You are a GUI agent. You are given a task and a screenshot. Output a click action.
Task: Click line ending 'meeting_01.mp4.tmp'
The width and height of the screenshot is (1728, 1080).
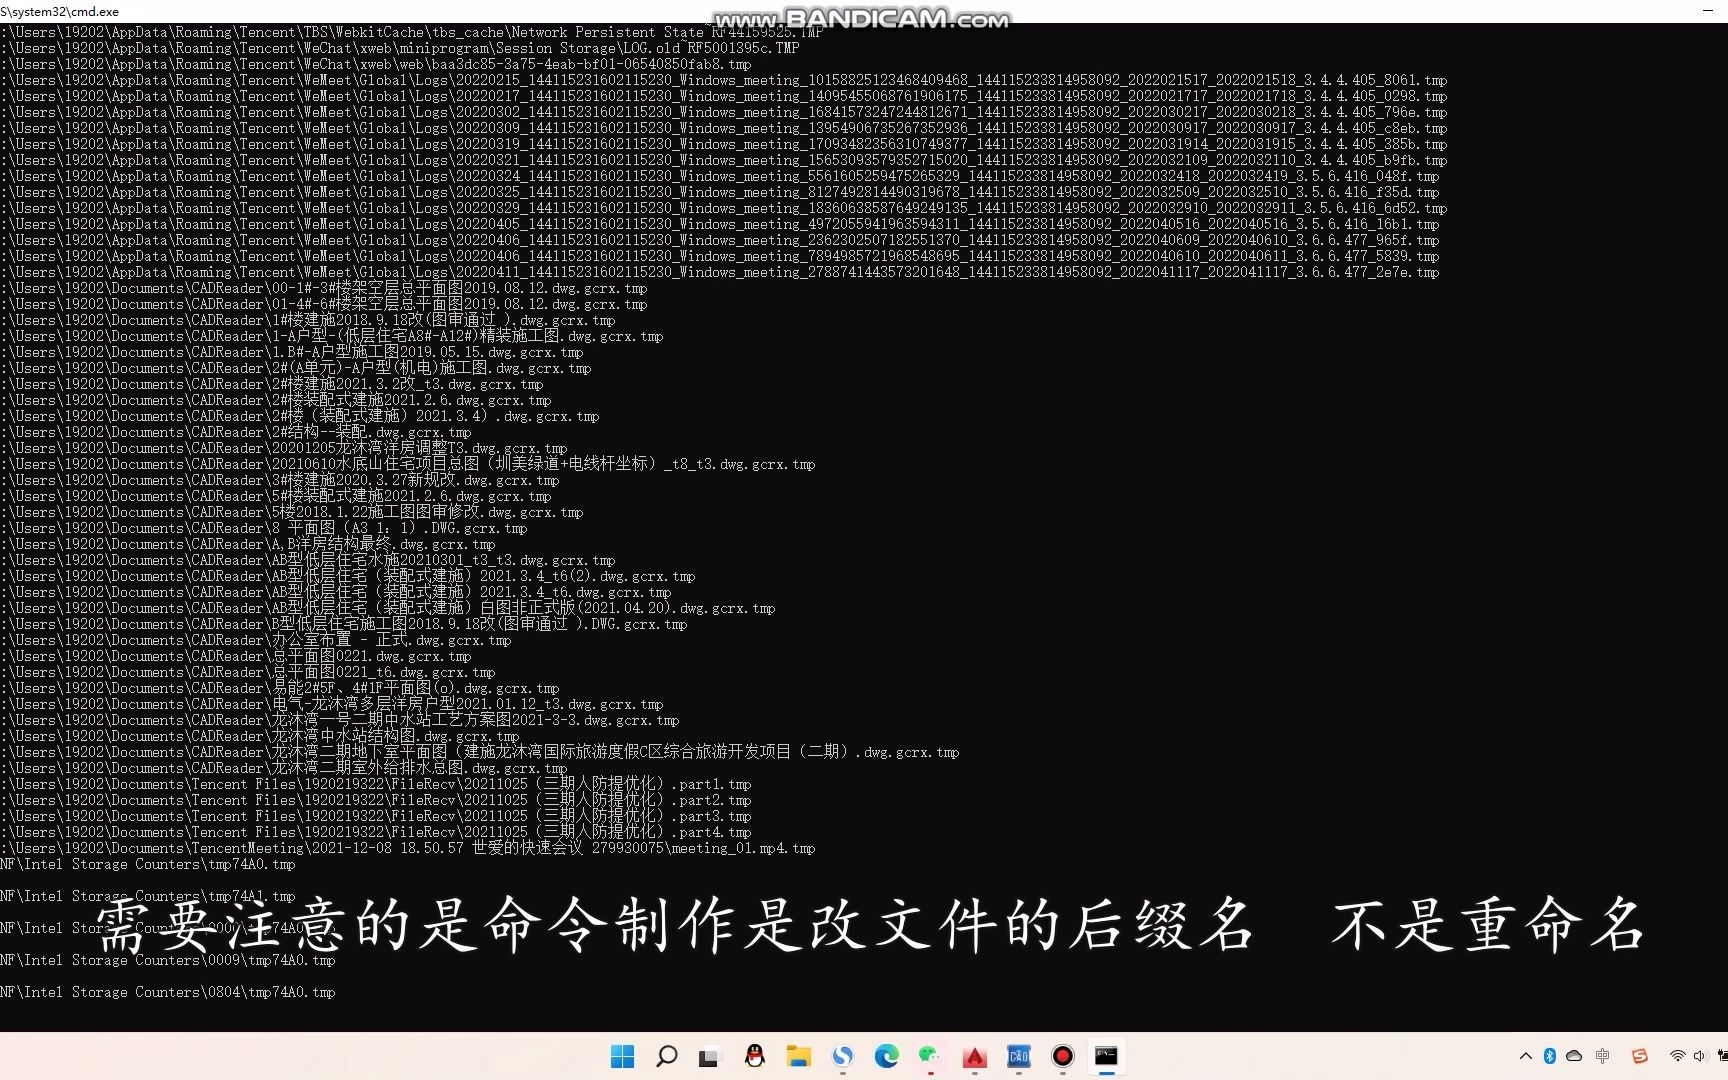[x=408, y=848]
